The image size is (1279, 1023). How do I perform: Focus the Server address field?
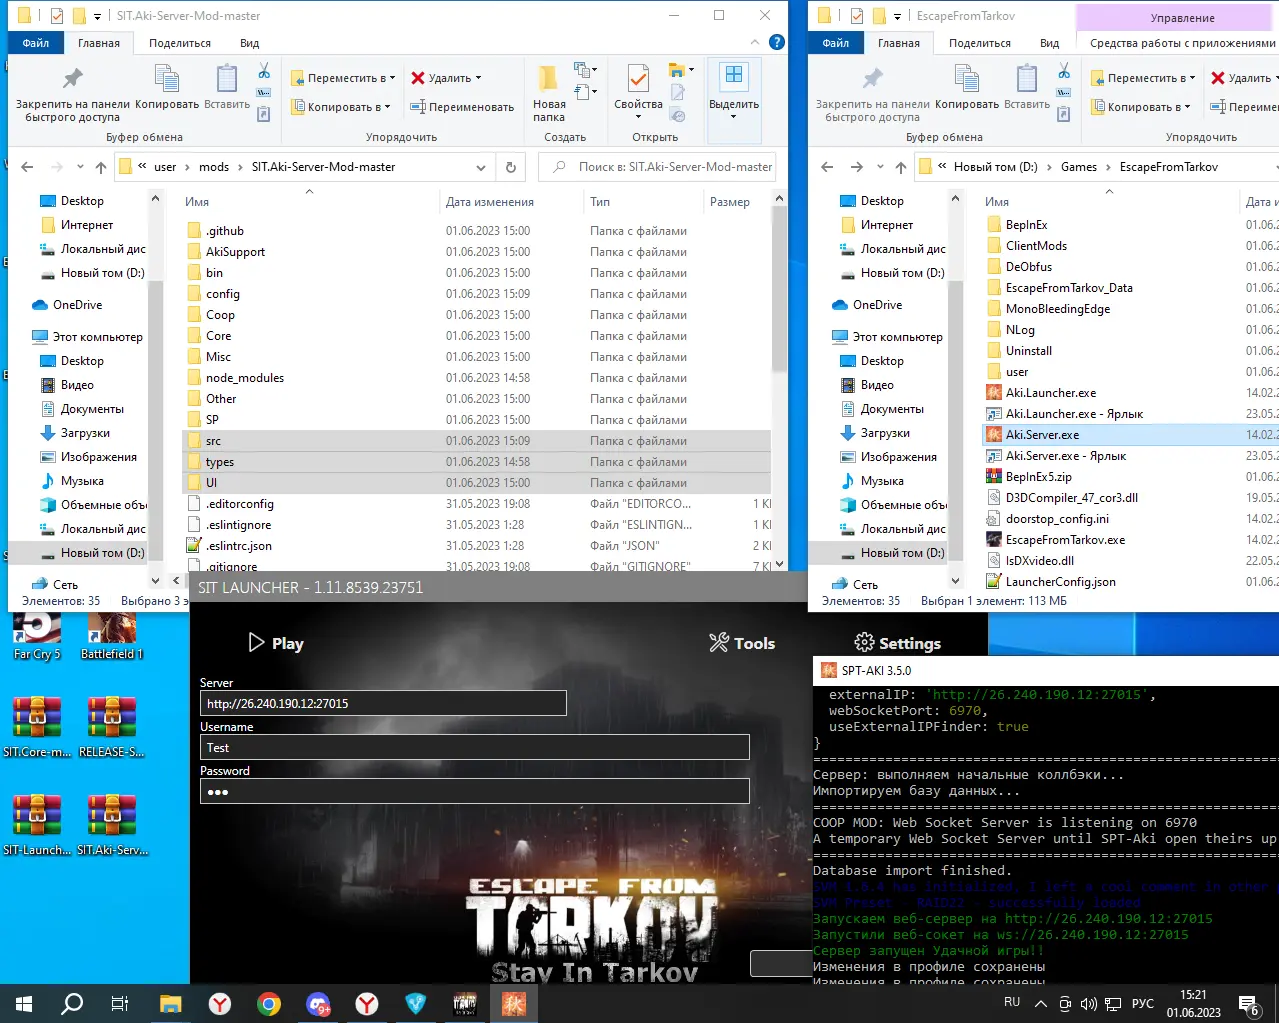tap(383, 703)
